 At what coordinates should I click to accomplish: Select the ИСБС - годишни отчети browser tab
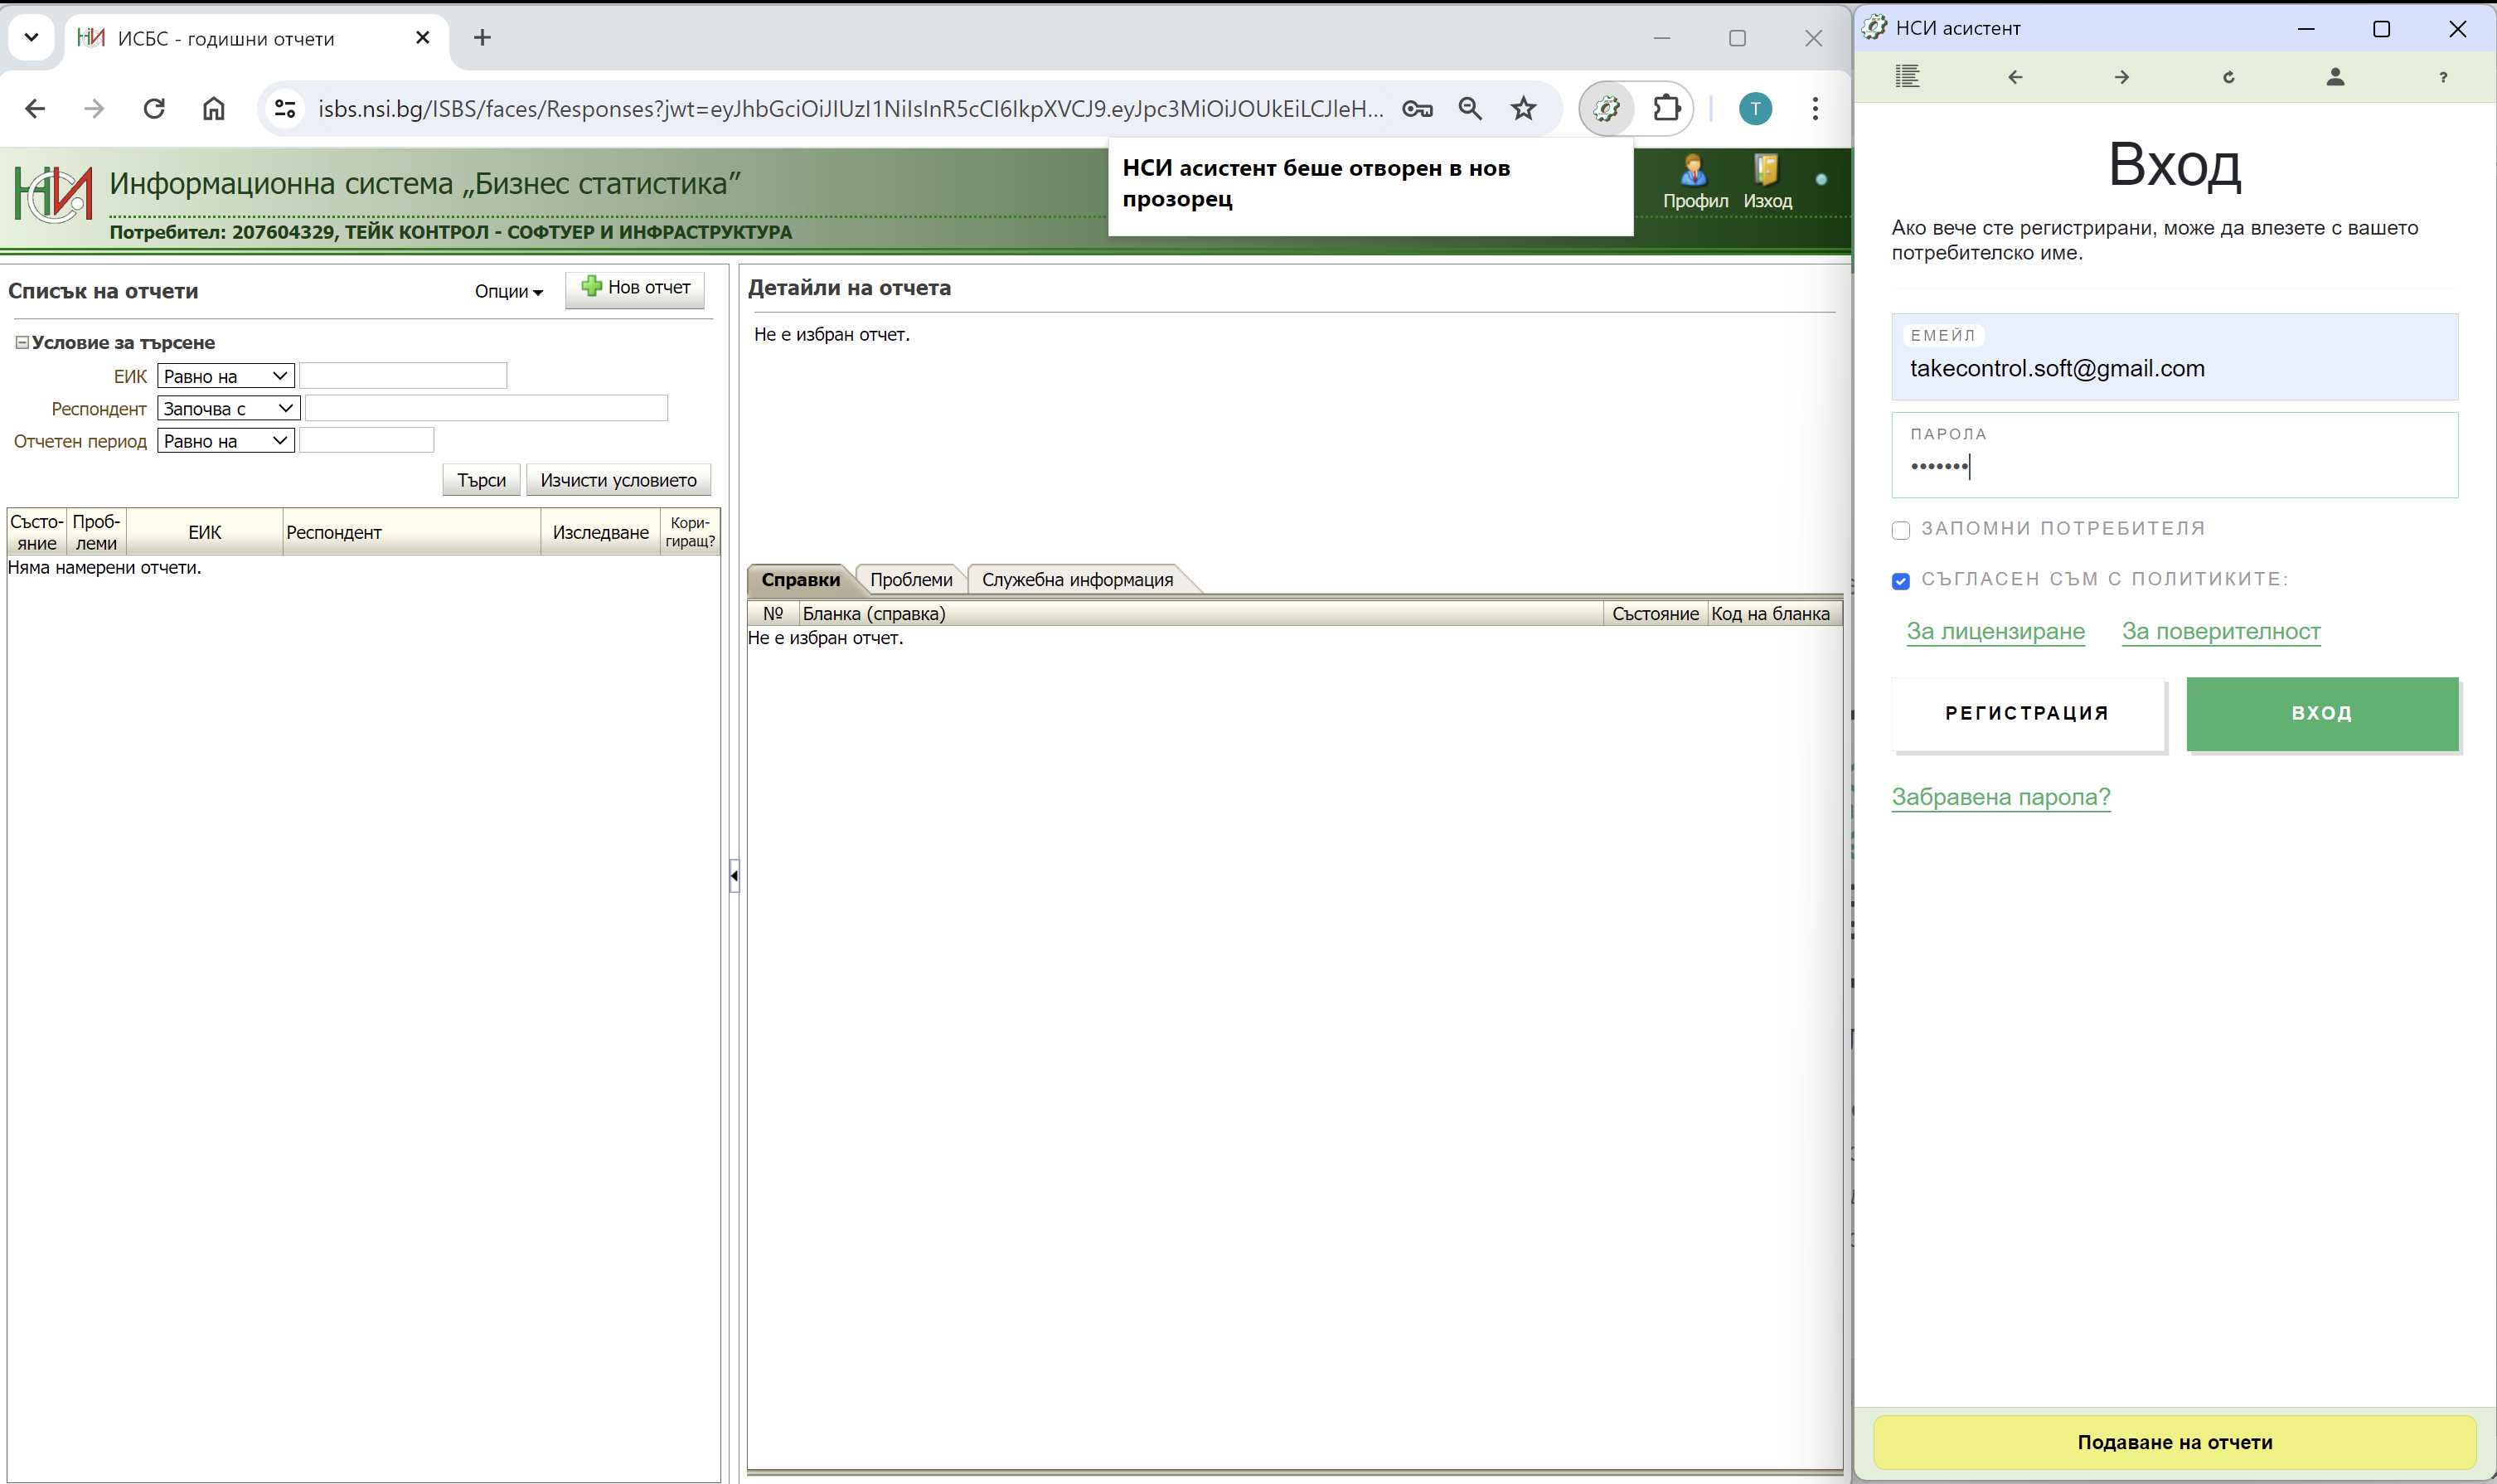[255, 38]
